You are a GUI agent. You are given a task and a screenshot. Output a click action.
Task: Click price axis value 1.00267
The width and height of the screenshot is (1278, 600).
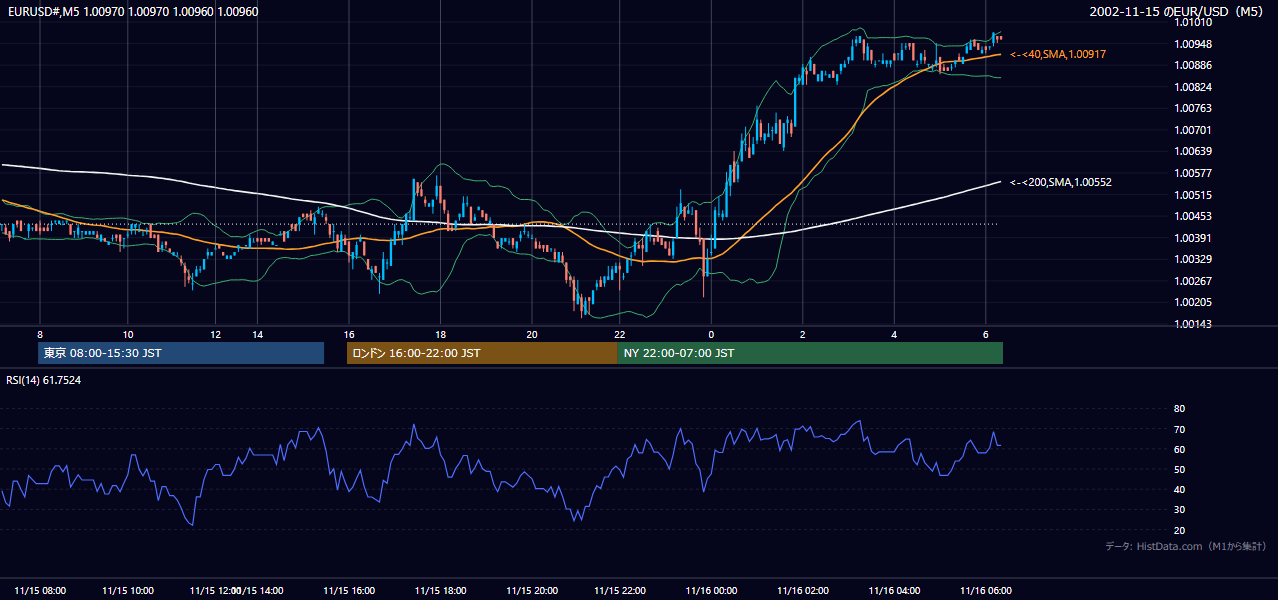pos(1193,281)
